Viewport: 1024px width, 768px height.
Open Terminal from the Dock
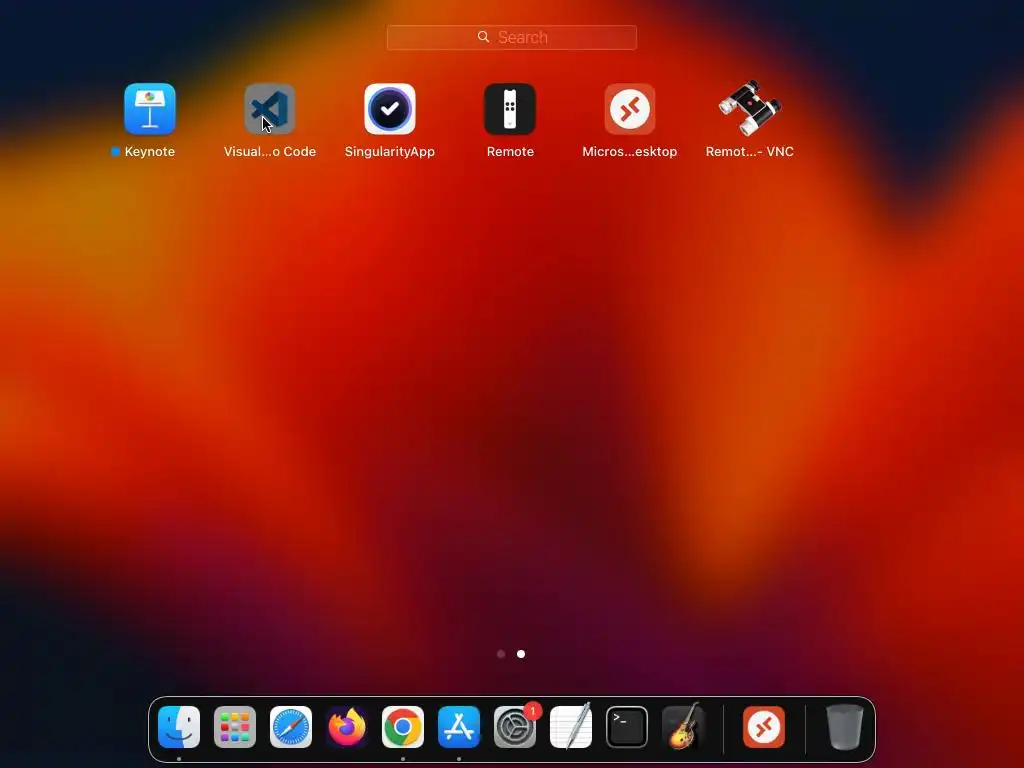(x=627, y=727)
